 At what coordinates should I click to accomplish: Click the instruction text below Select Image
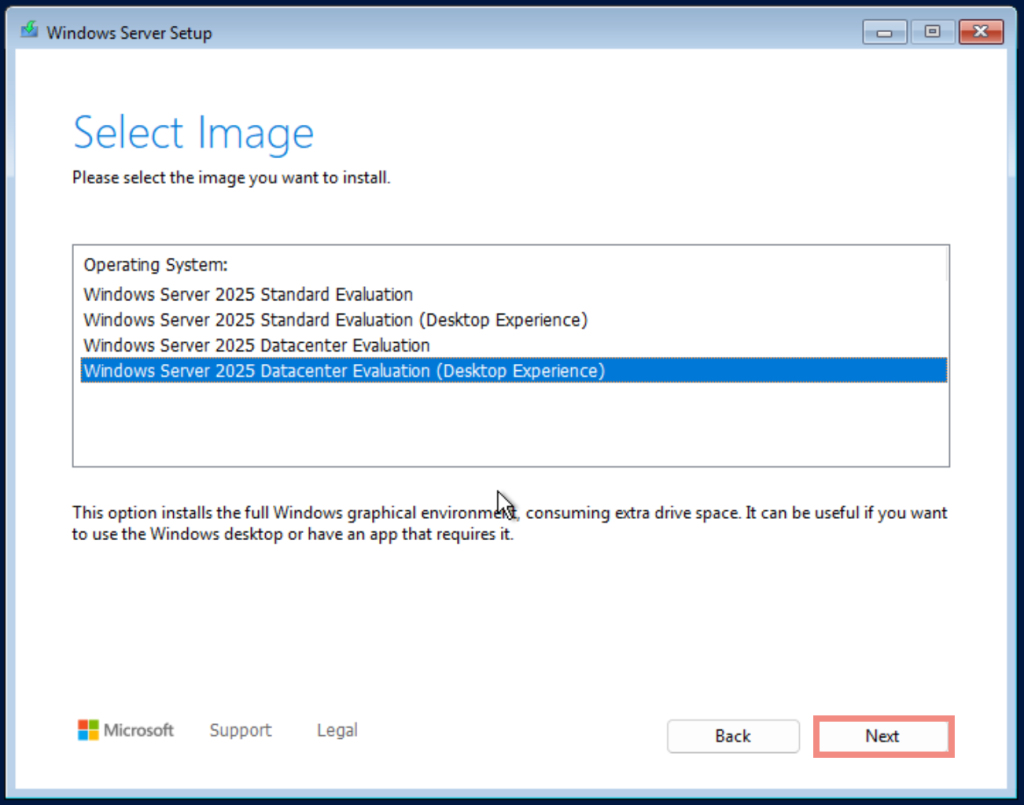pyautogui.click(x=231, y=177)
